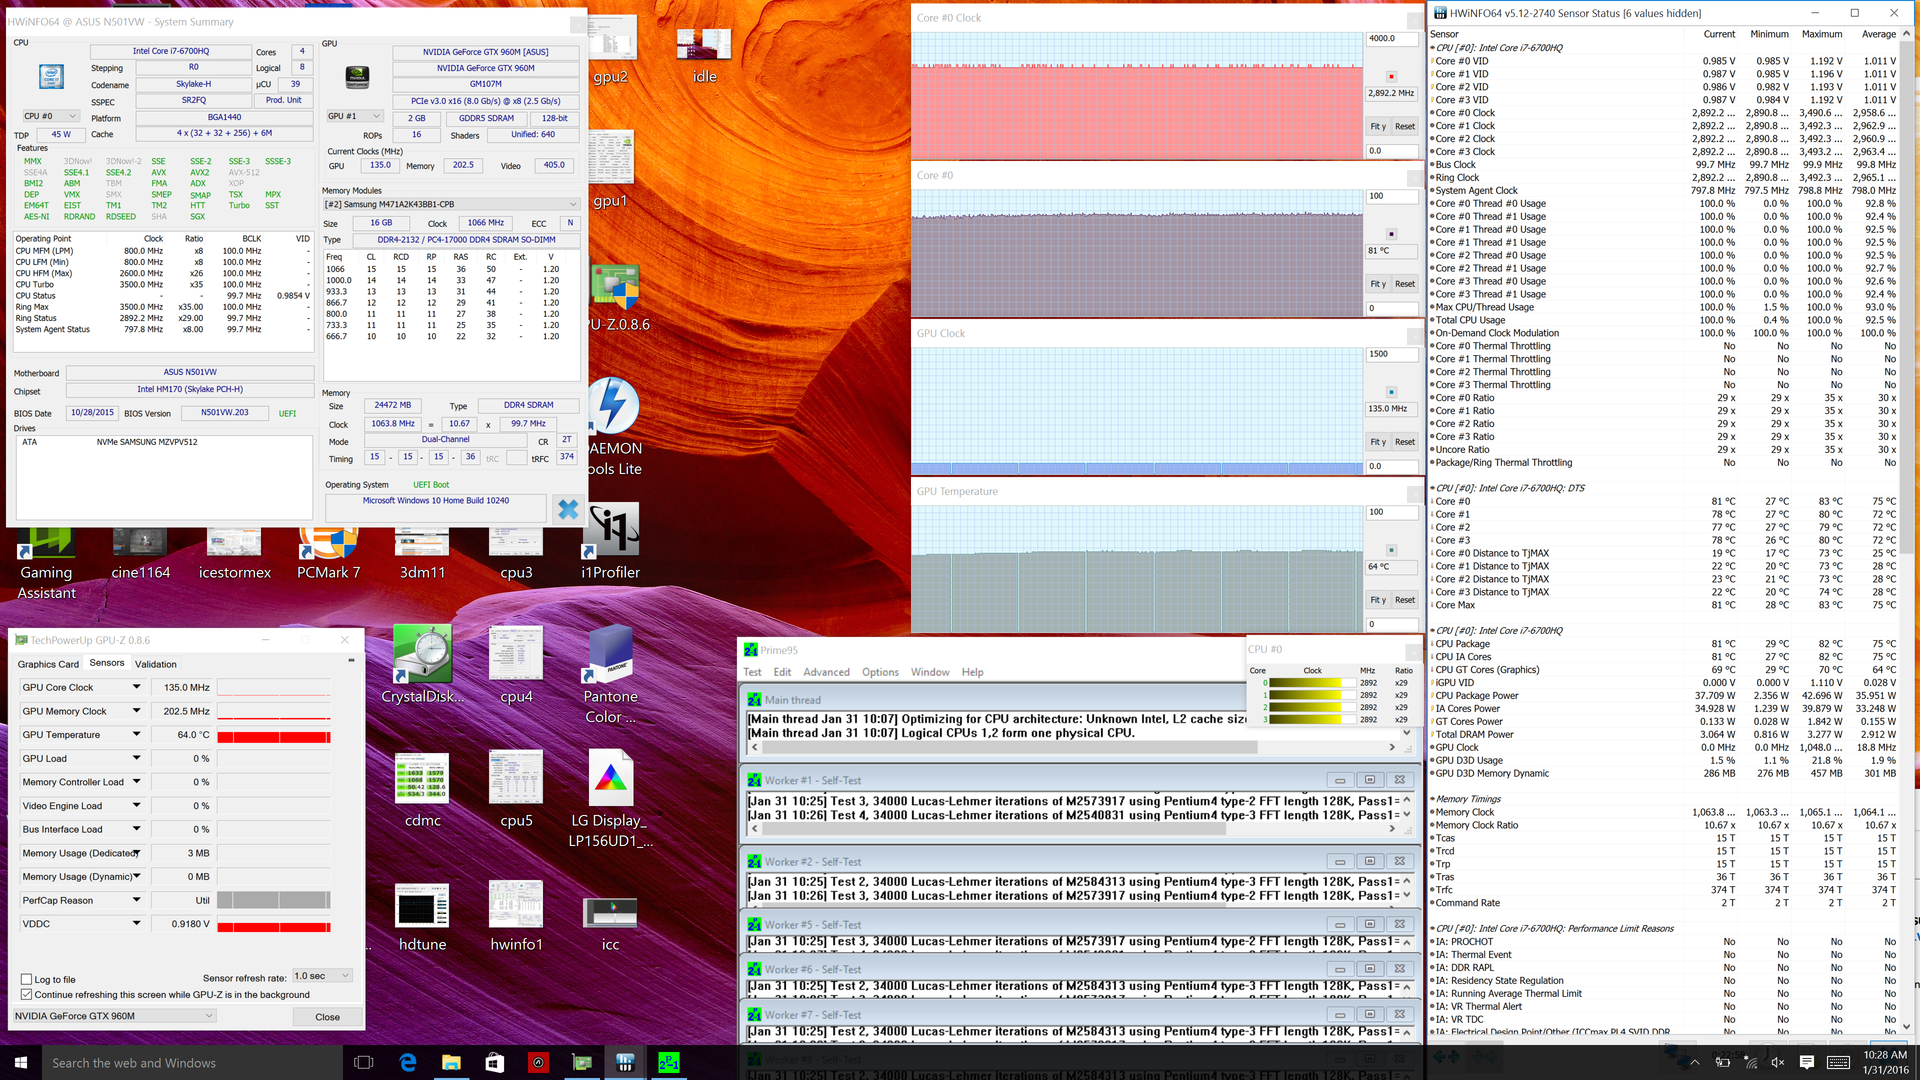Open Microsoft Edge from the taskbar
Screen dimensions: 1920x1080
pos(407,1062)
